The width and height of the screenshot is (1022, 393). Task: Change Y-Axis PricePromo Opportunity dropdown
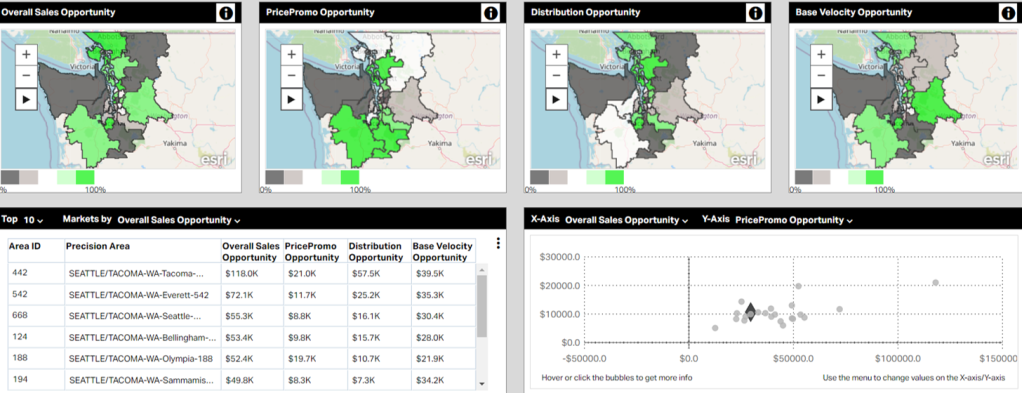[x=793, y=220]
